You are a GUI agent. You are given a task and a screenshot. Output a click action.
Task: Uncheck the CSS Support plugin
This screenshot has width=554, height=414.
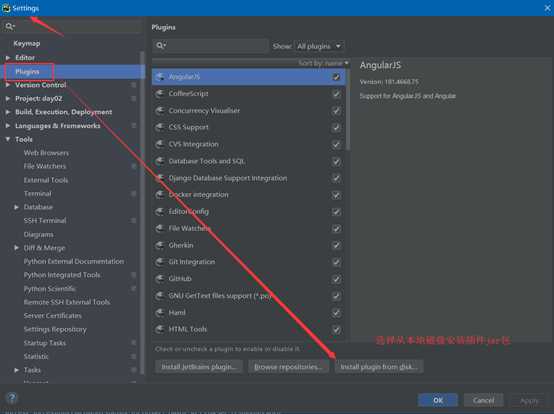pyautogui.click(x=336, y=127)
